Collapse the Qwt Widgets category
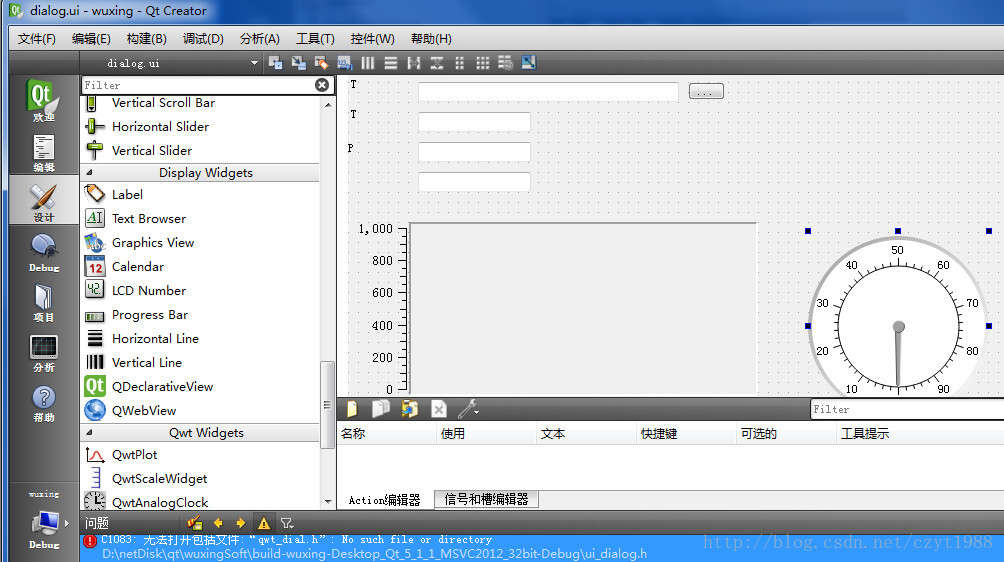Screen dimensions: 1004x562 pyautogui.click(x=89, y=433)
